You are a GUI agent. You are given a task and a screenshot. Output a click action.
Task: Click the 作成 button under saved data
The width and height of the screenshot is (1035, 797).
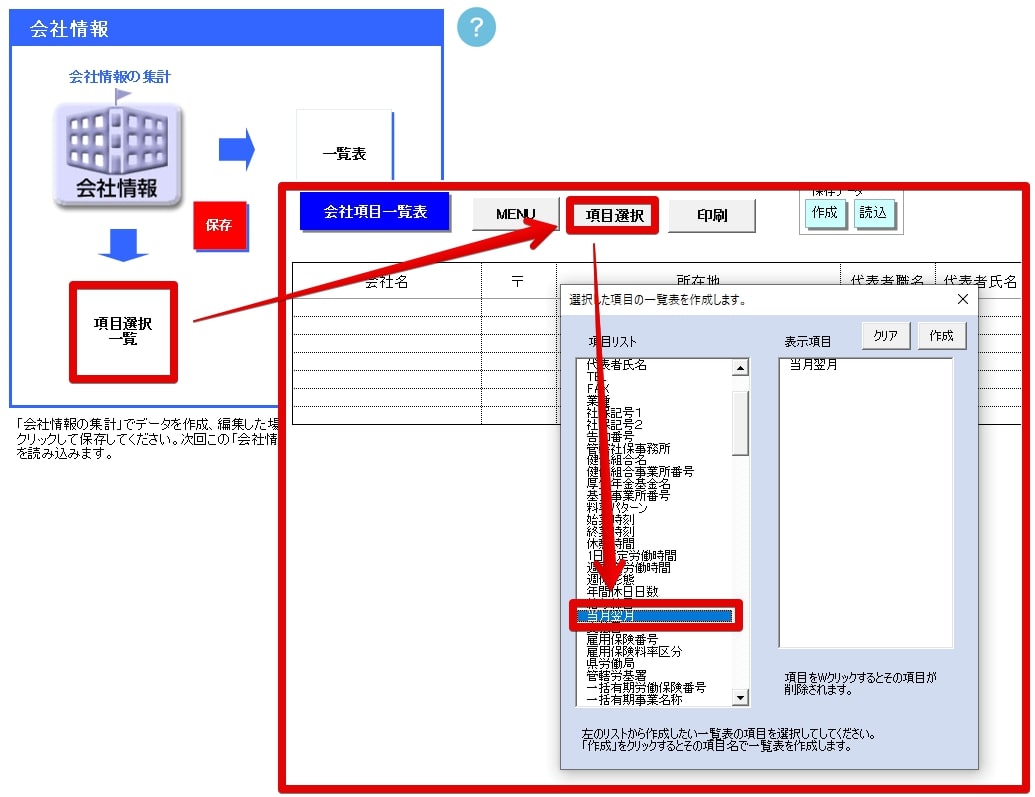(x=824, y=213)
